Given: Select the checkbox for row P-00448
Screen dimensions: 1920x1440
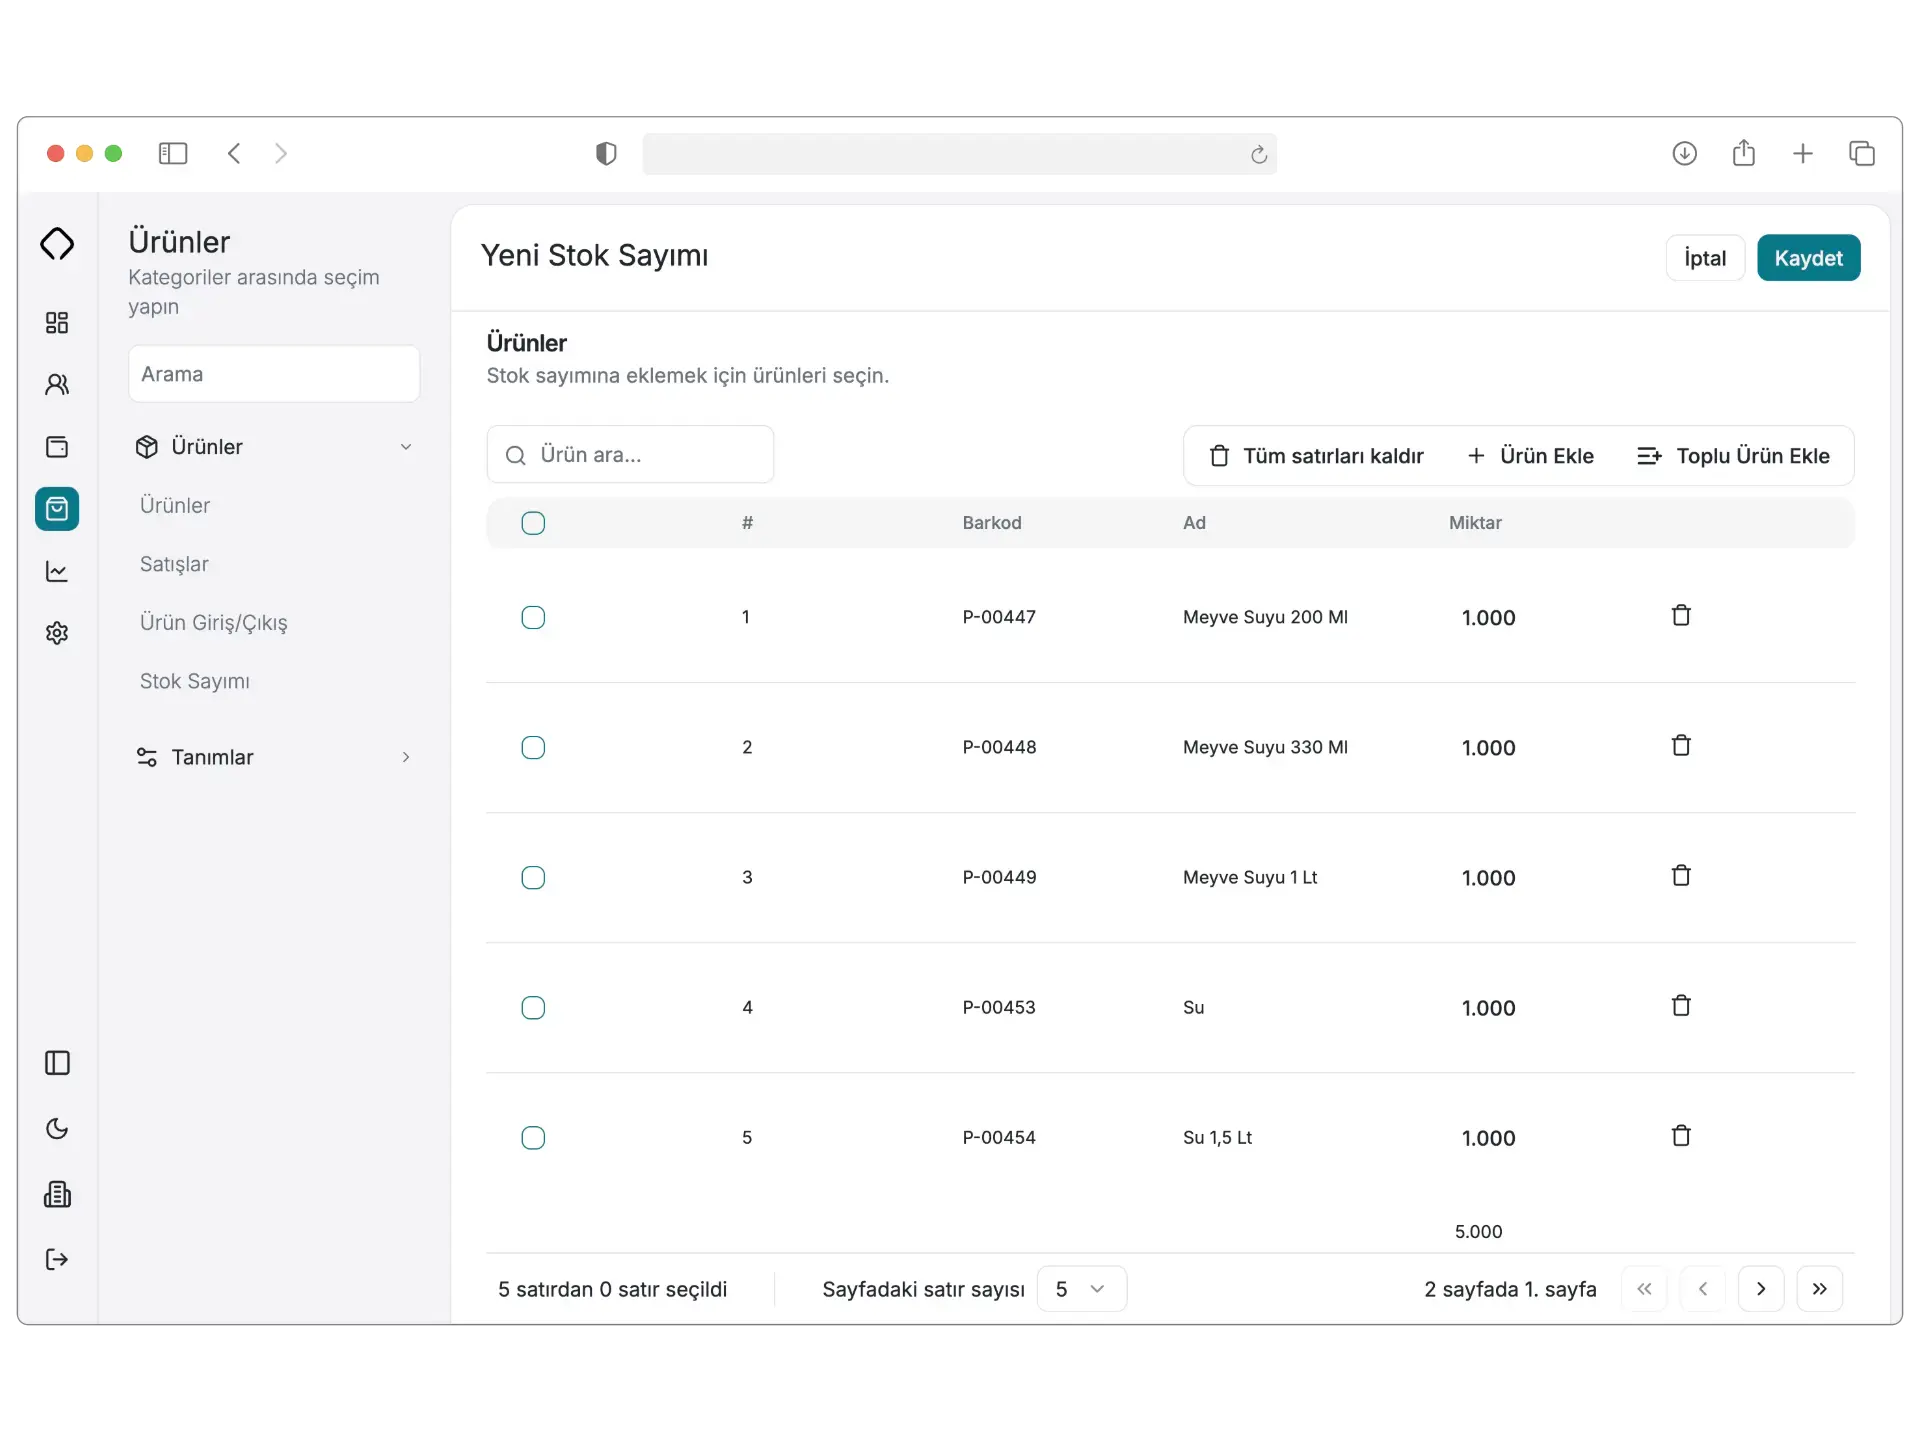Looking at the screenshot, I should pyautogui.click(x=533, y=747).
